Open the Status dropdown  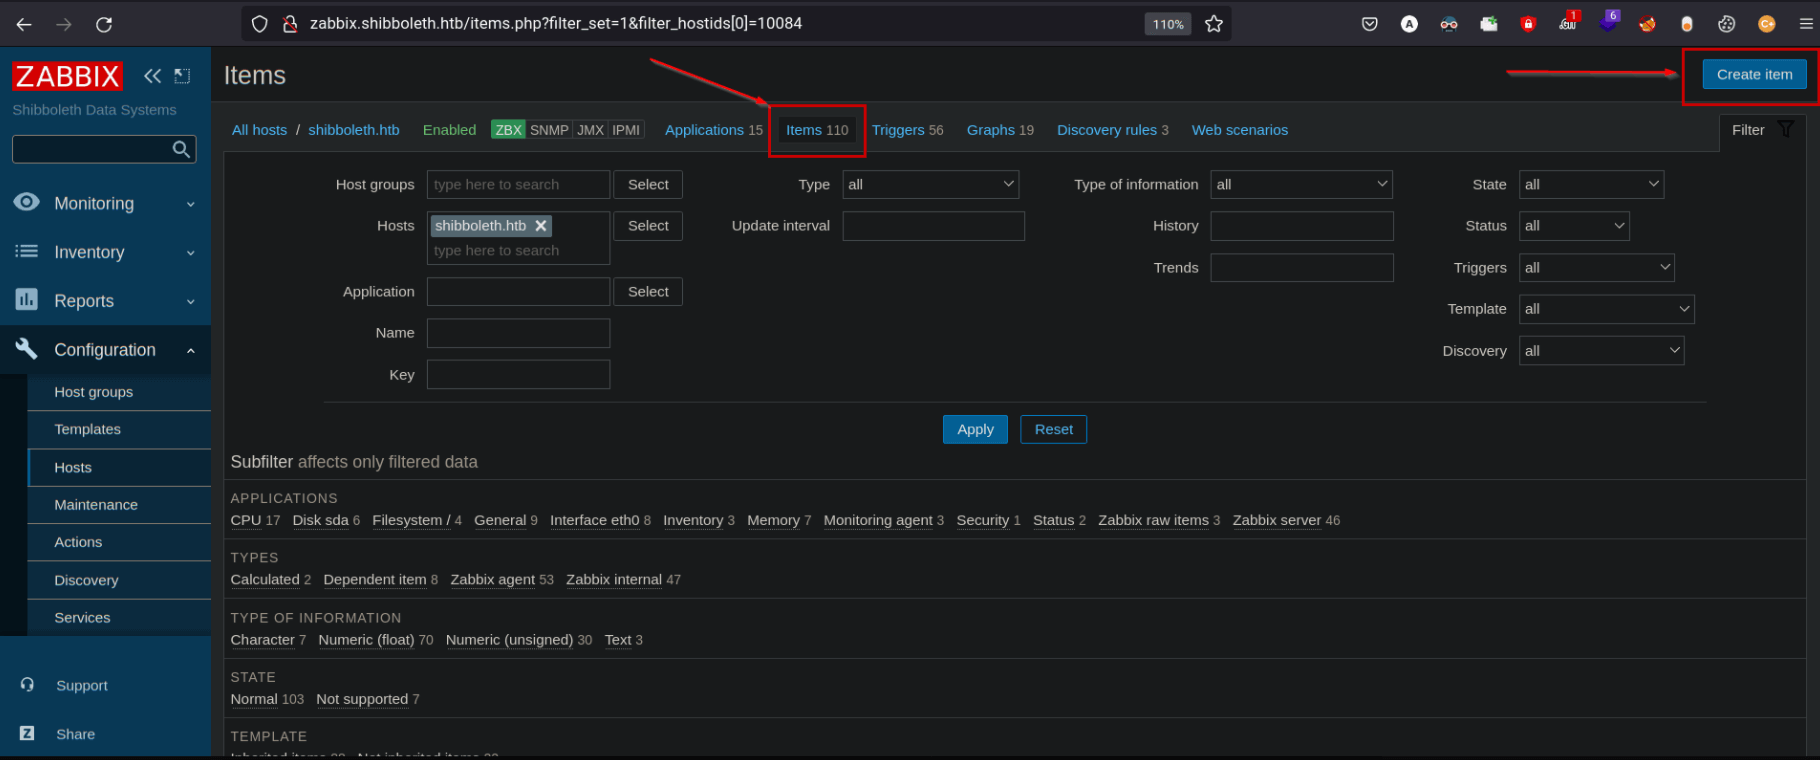(x=1575, y=226)
